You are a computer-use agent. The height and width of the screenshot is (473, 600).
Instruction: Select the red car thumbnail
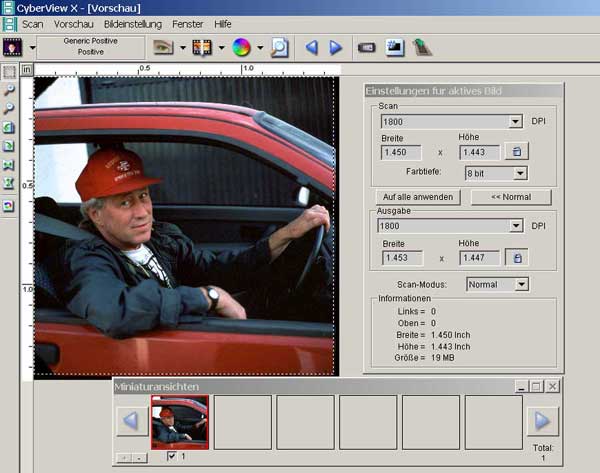[180, 421]
